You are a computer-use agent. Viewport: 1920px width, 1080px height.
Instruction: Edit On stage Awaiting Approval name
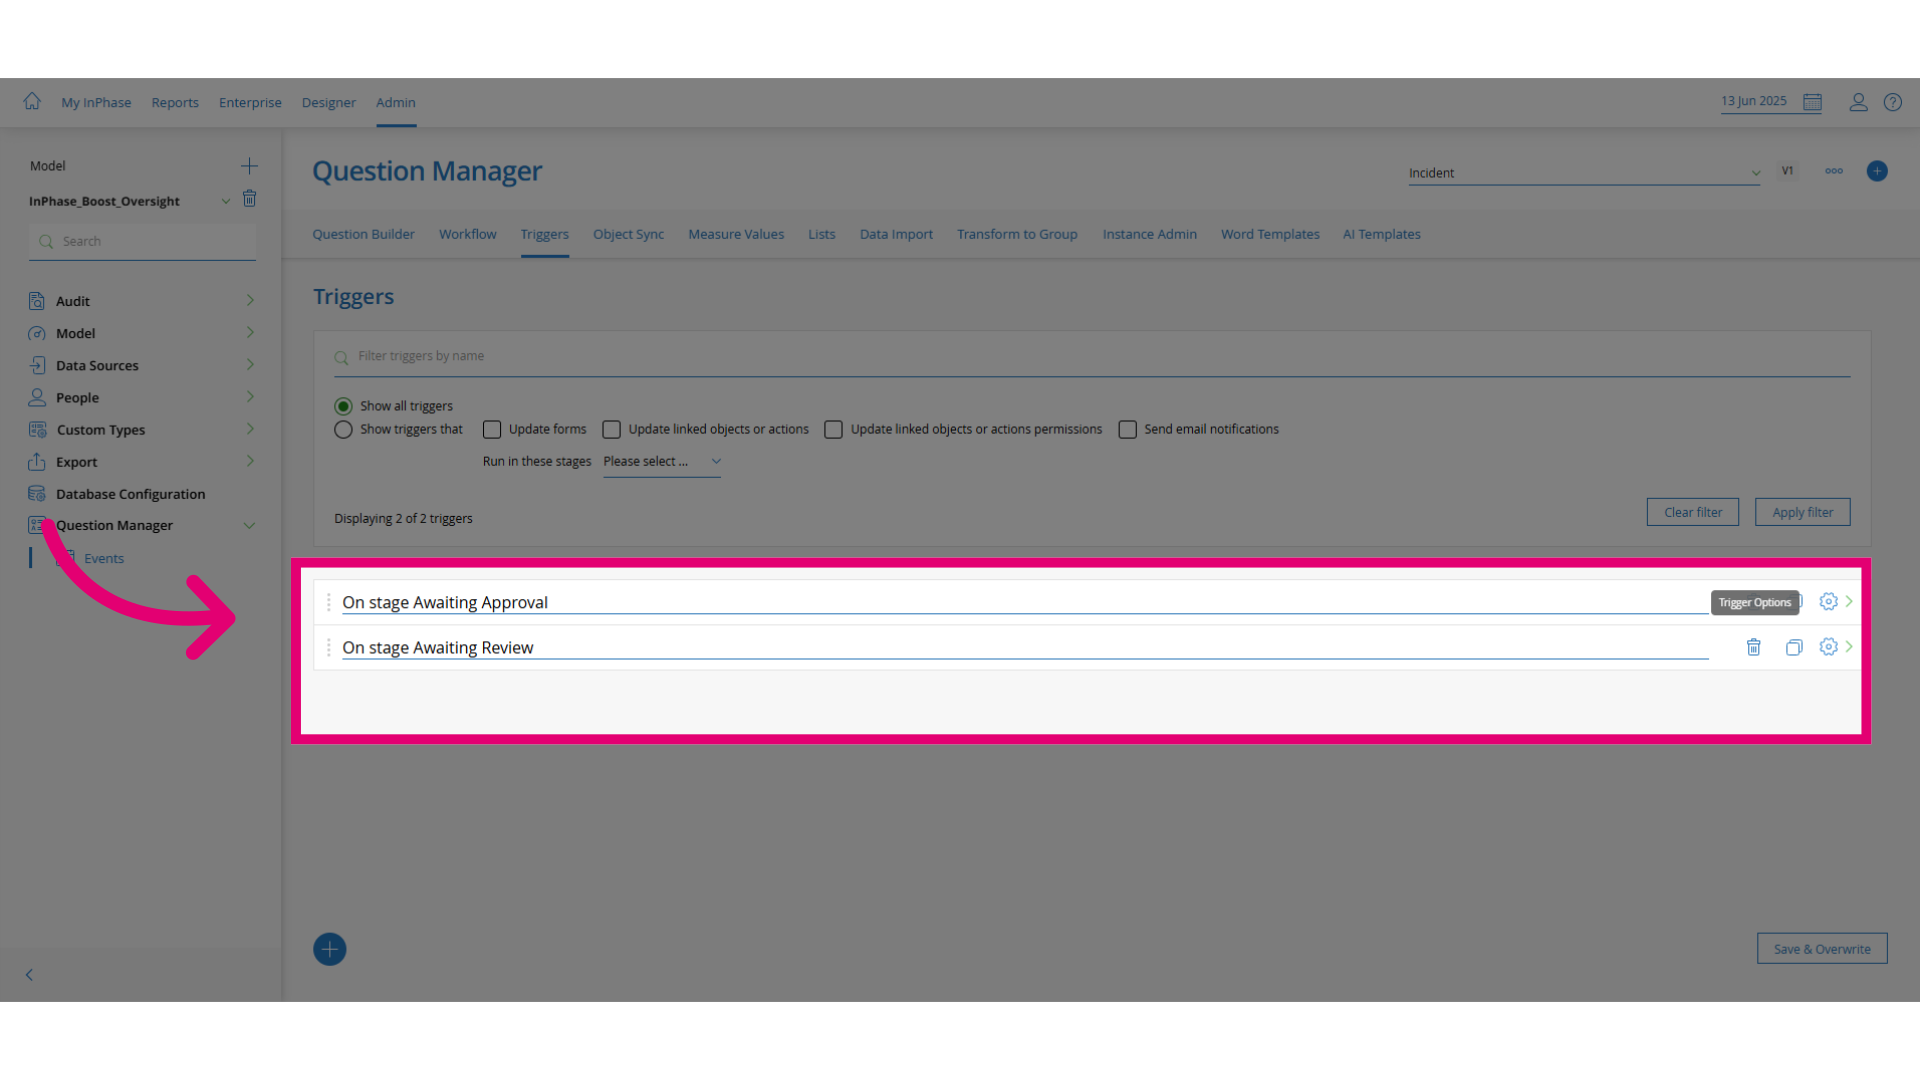tap(1025, 602)
